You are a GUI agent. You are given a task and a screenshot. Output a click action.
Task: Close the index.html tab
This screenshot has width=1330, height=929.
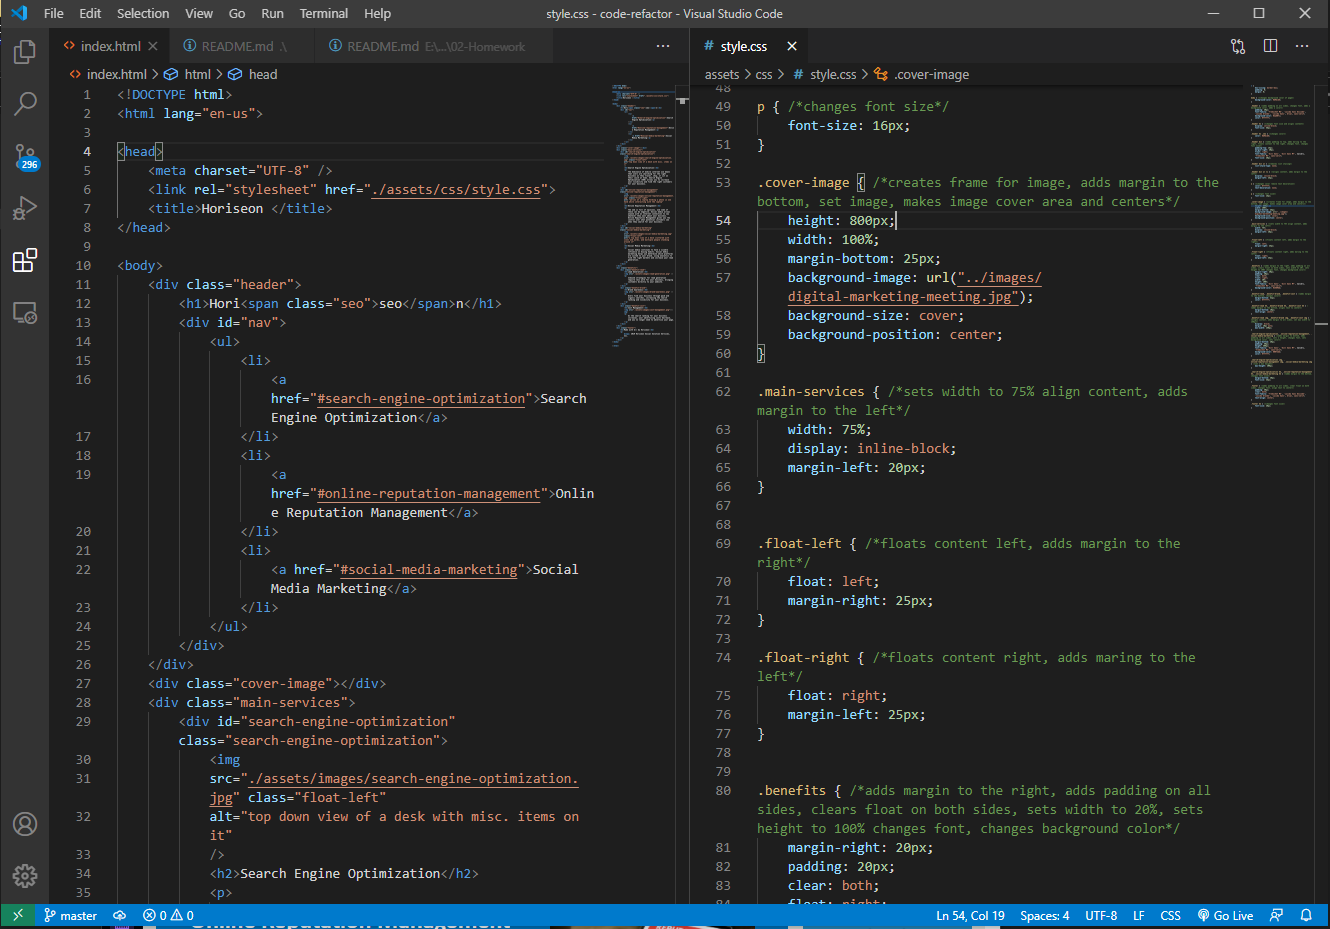pyautogui.click(x=153, y=46)
